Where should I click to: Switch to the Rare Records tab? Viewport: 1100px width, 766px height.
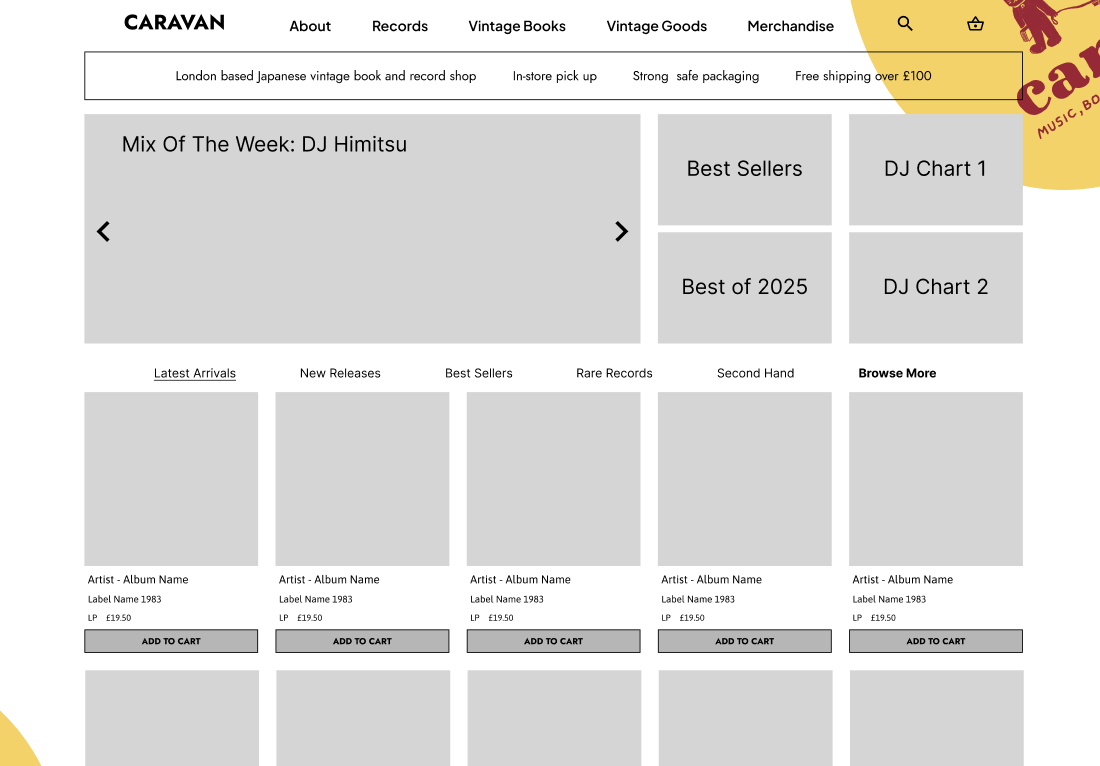point(615,373)
